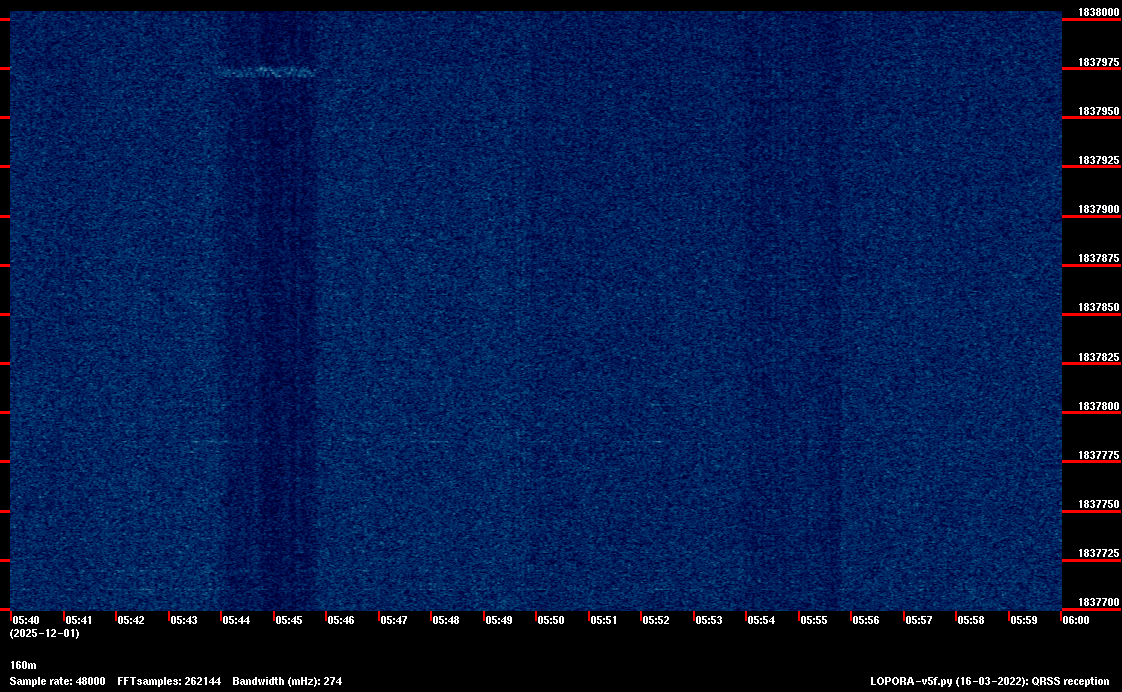Click the 06:00 time label
This screenshot has width=1122, height=692.
point(1076,620)
